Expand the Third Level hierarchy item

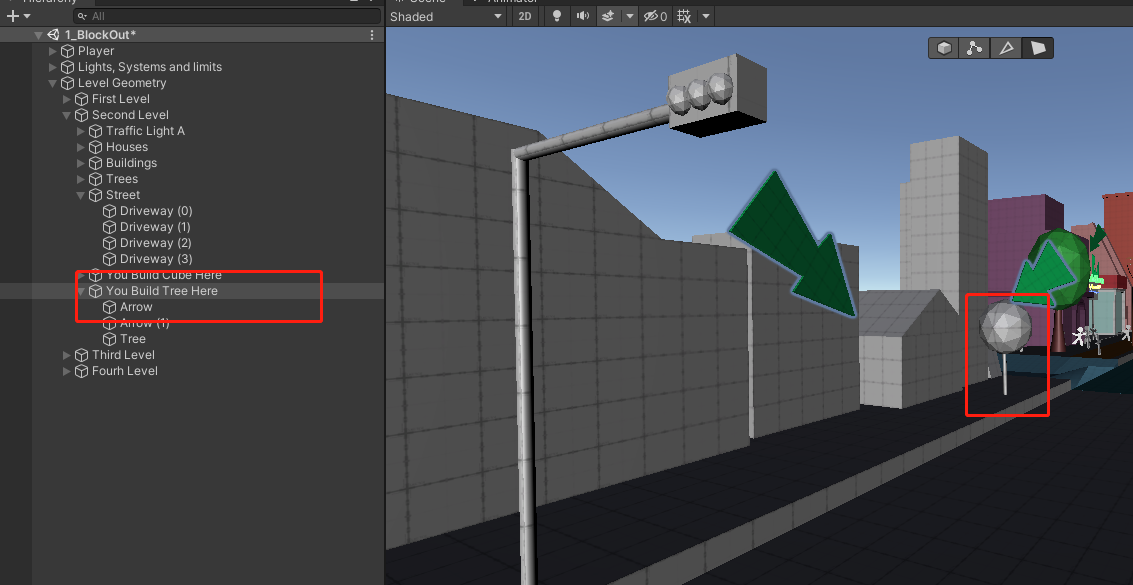66,354
